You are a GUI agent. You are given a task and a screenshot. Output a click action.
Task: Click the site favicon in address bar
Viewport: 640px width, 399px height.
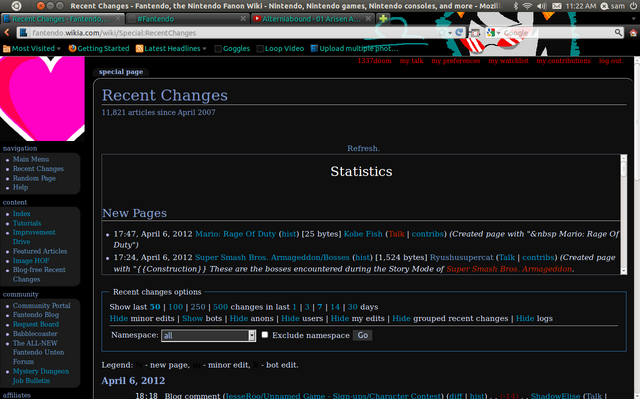point(23,33)
